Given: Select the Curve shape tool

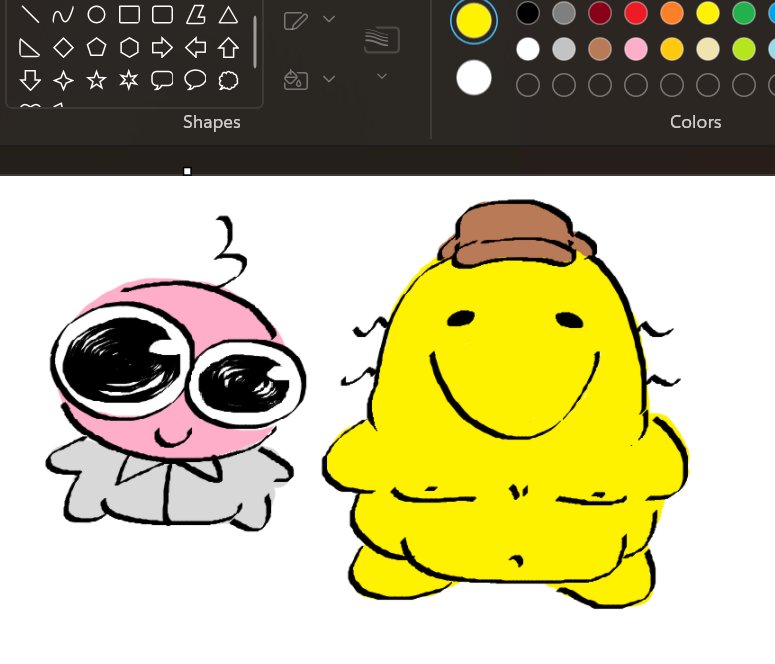Looking at the screenshot, I should (x=63, y=15).
